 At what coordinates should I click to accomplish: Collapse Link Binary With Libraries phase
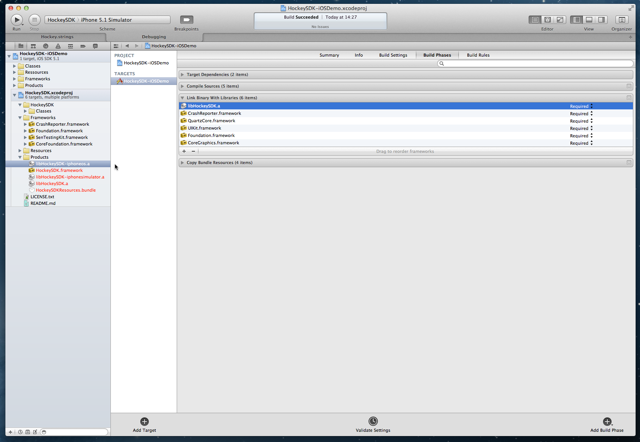coord(182,98)
